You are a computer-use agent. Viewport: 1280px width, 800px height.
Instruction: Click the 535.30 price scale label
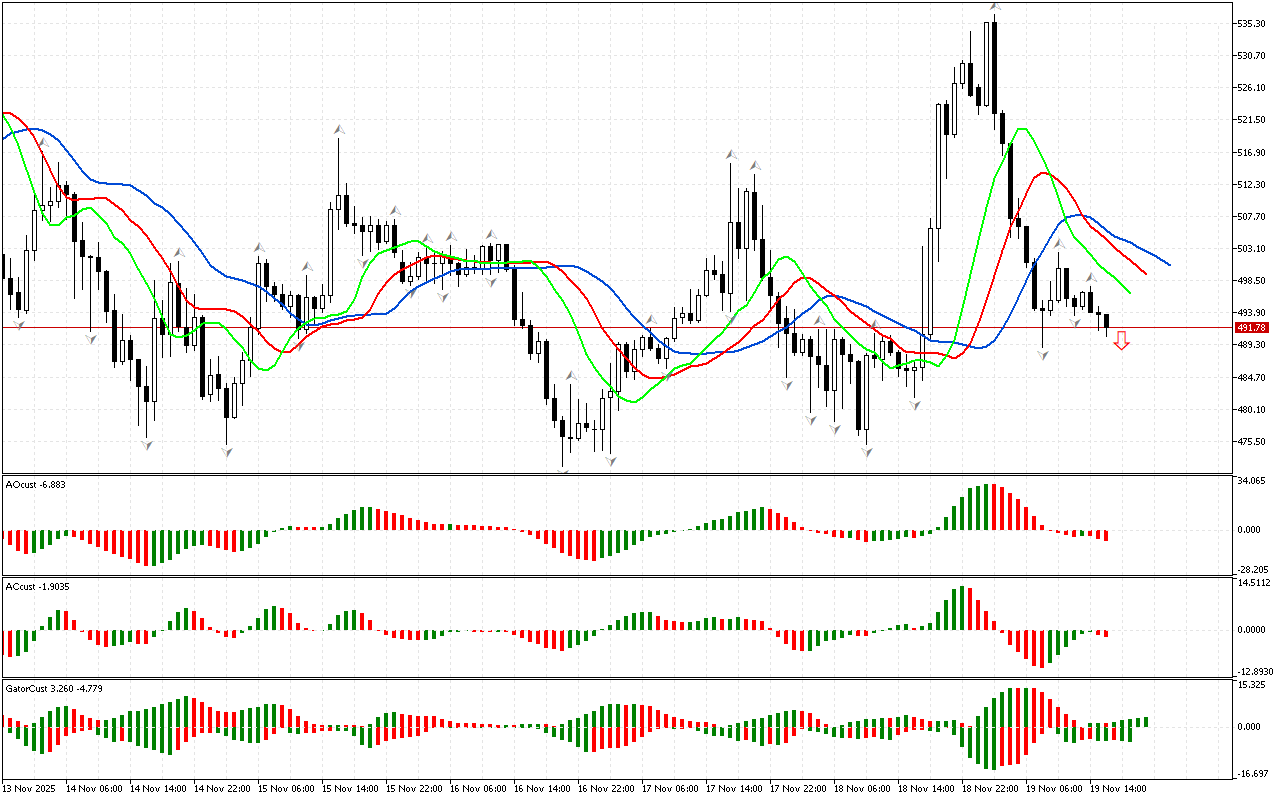point(1253,23)
